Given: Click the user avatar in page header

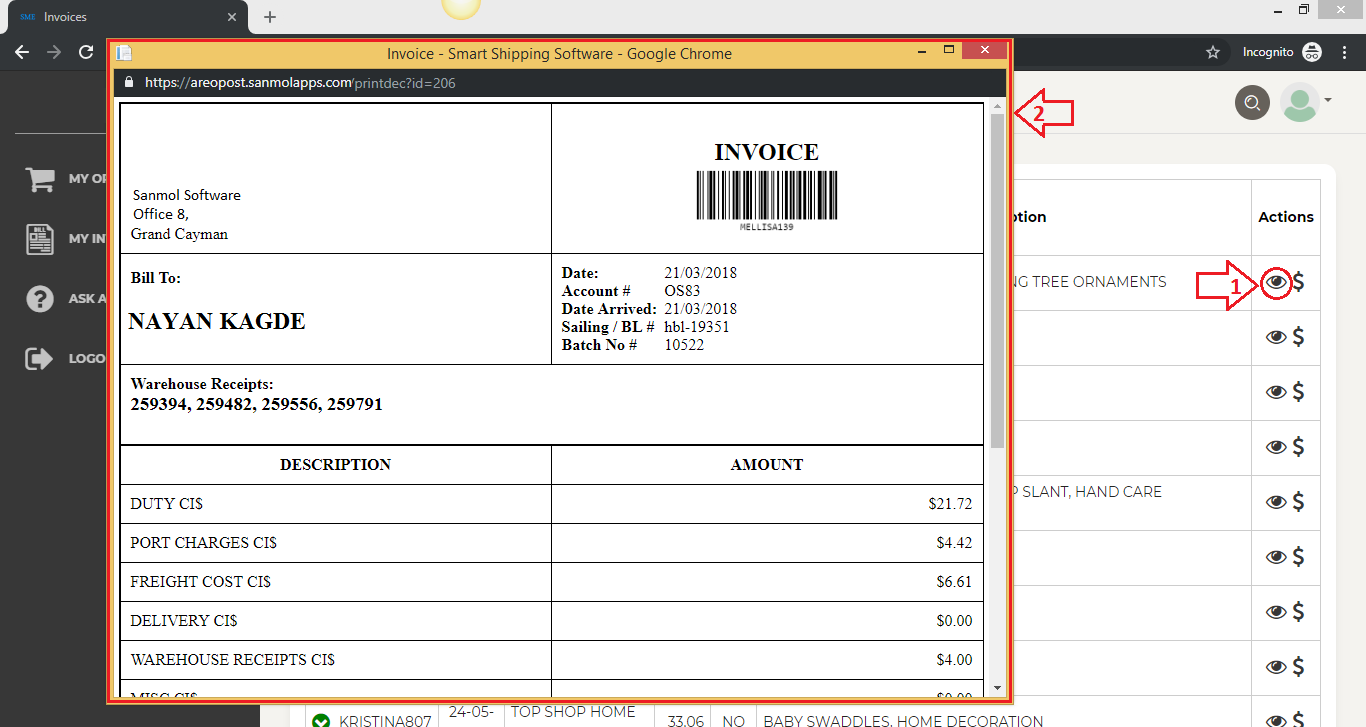Looking at the screenshot, I should pos(1300,102).
